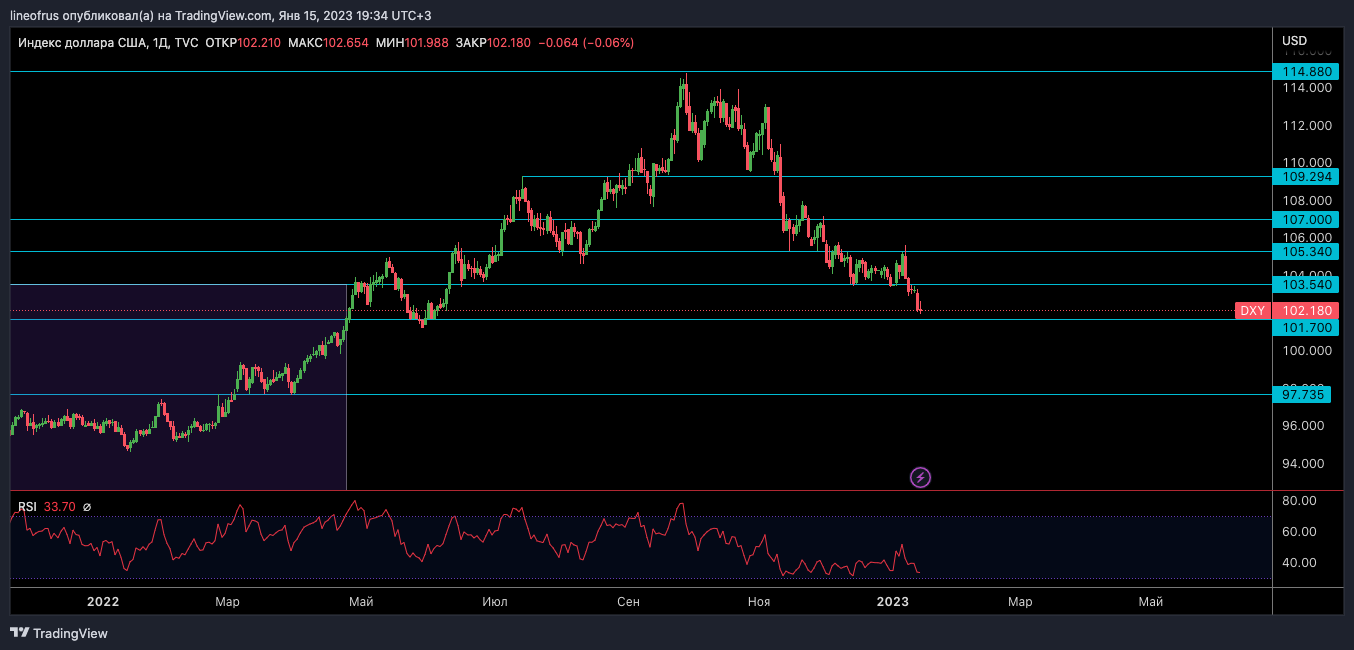
Task: Click the 60.00 RSI axis tick
Action: (x=1301, y=531)
